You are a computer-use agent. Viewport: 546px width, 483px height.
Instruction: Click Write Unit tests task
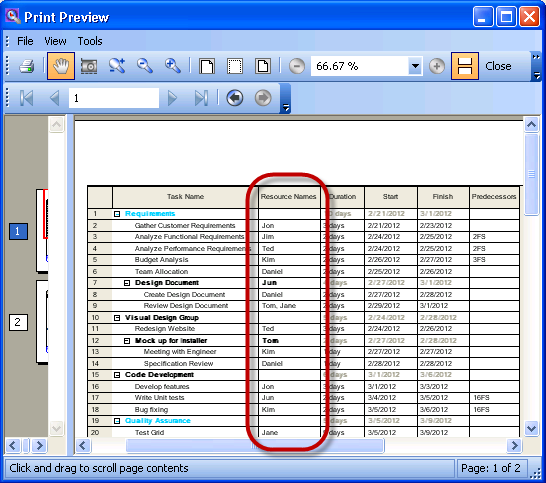click(159, 398)
